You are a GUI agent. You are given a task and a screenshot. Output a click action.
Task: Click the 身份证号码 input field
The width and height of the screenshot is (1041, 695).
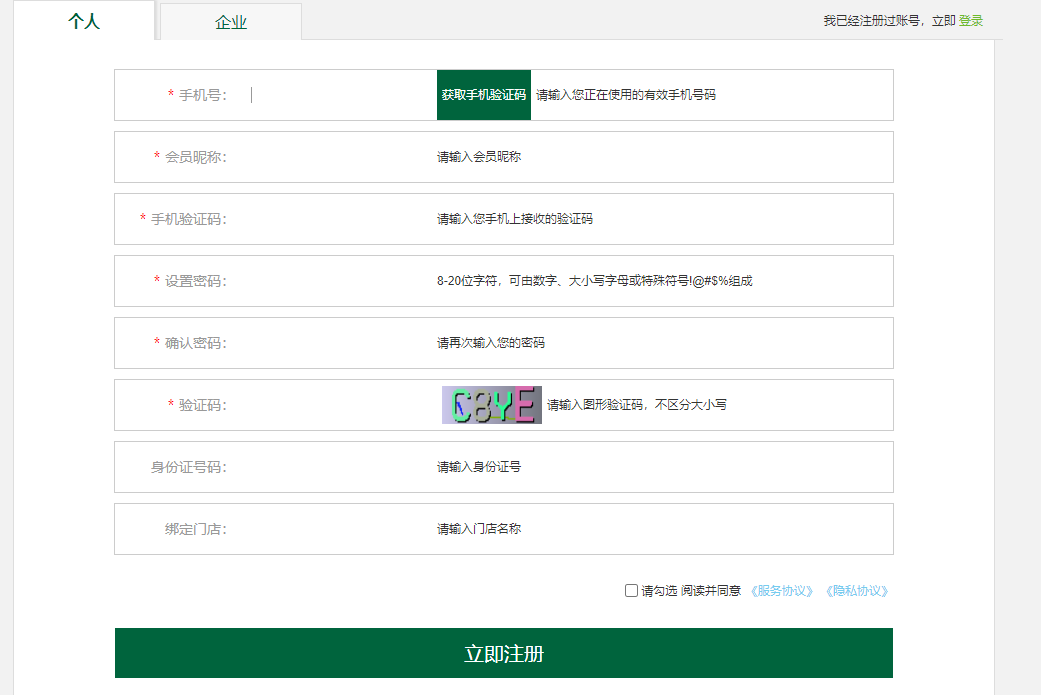(x=330, y=467)
